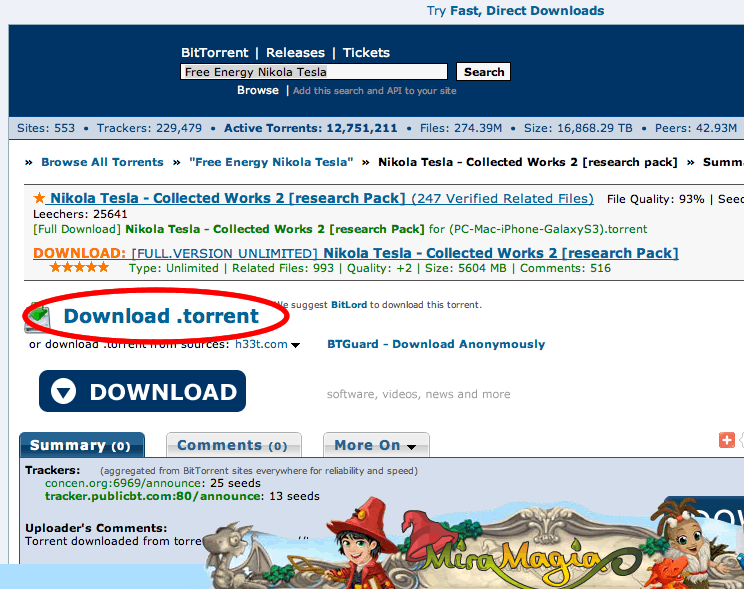Click the red plus share icon
This screenshot has height=589, width=744.
pyautogui.click(x=726, y=440)
